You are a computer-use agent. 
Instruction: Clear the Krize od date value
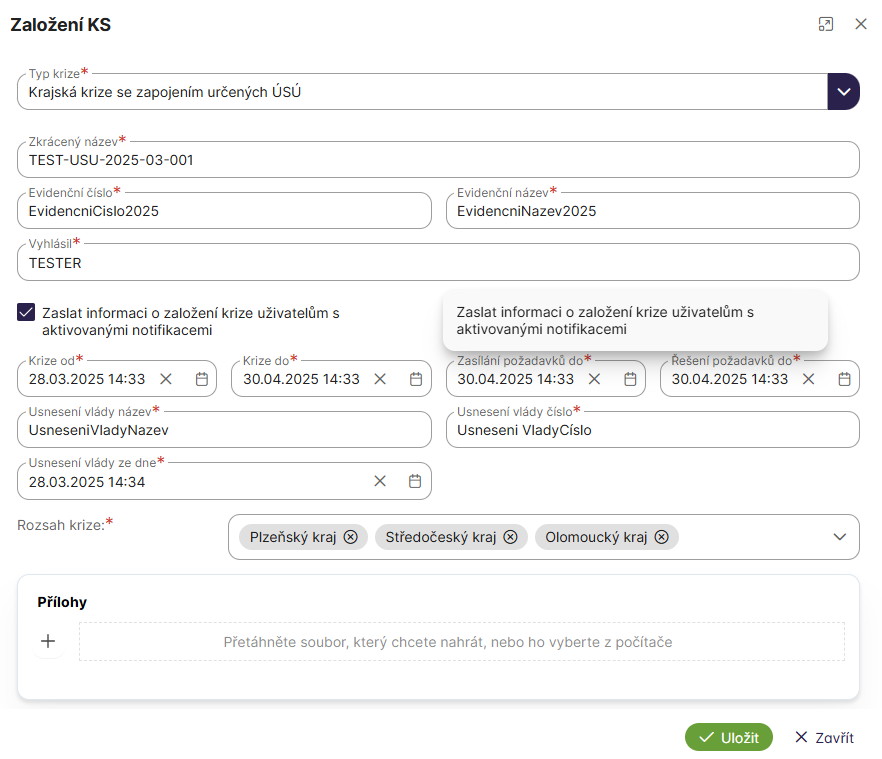(x=166, y=379)
